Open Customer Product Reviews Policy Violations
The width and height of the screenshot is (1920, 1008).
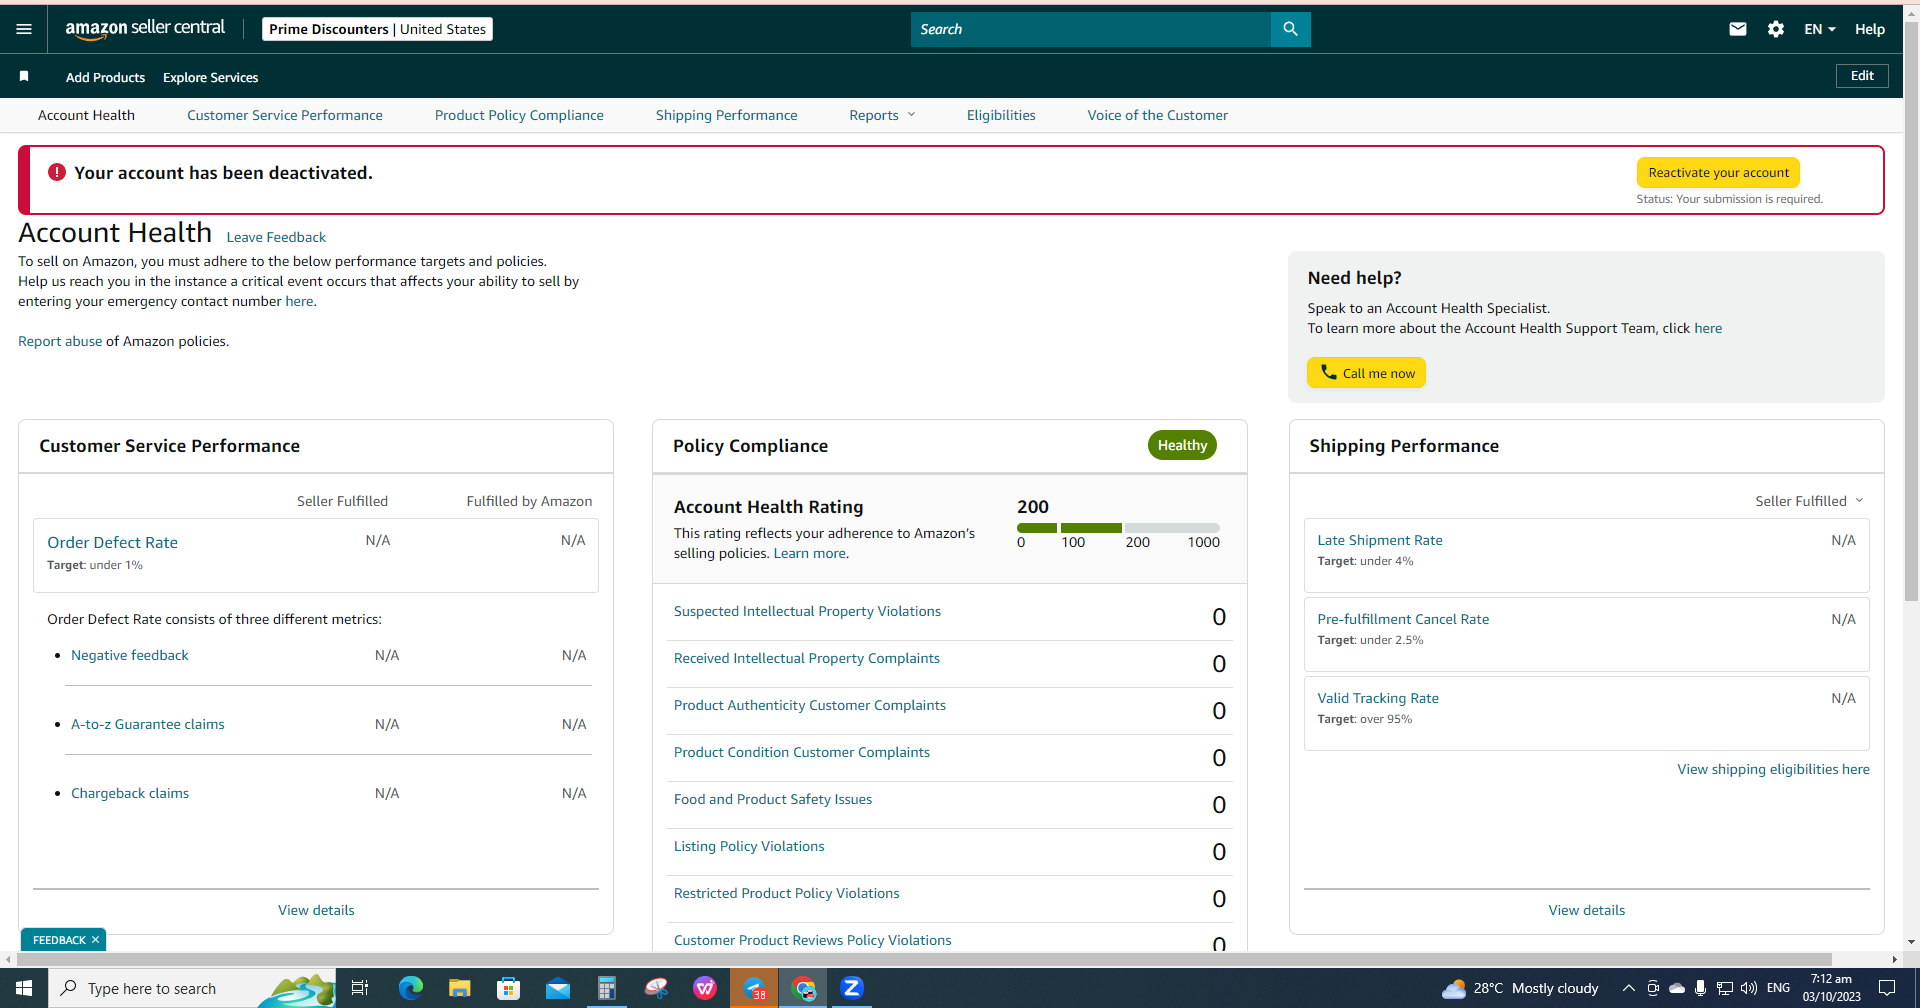click(x=813, y=940)
